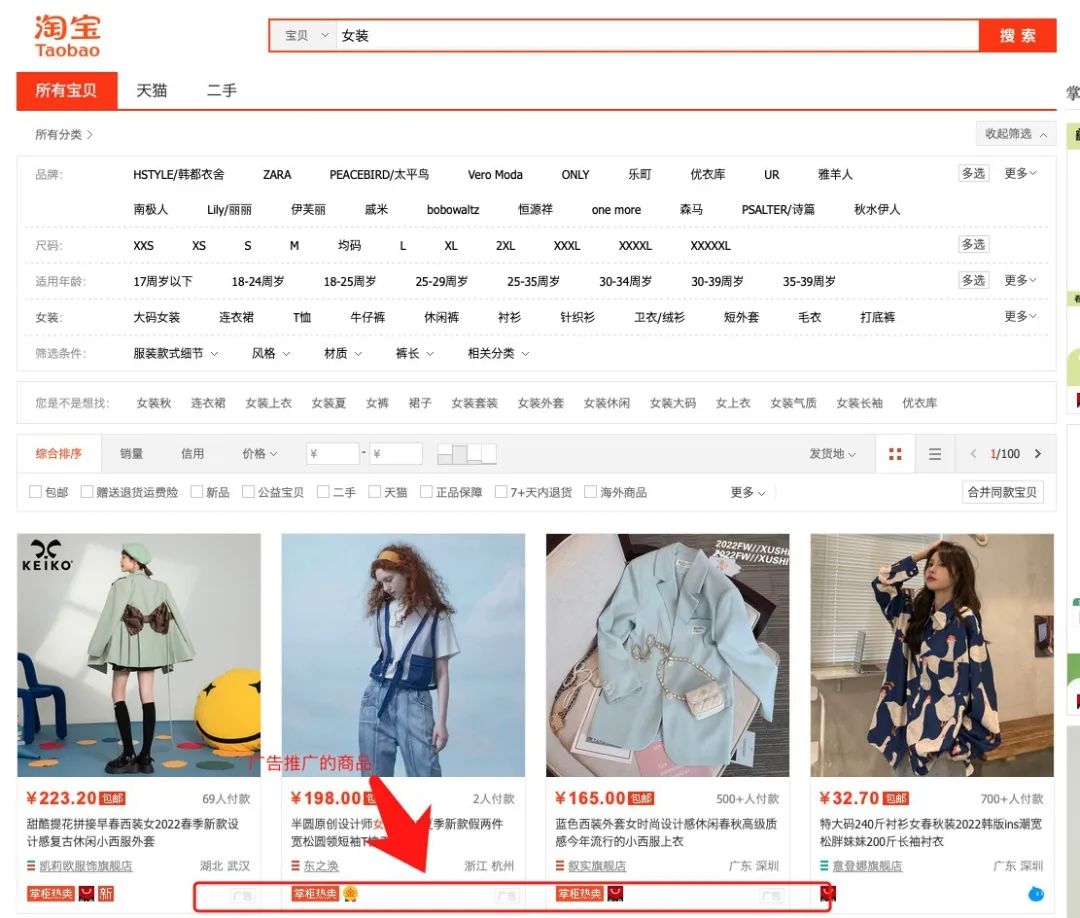The width and height of the screenshot is (1080, 918).
Task: Collapse filters with 收起筛选
Action: [x=1016, y=134]
